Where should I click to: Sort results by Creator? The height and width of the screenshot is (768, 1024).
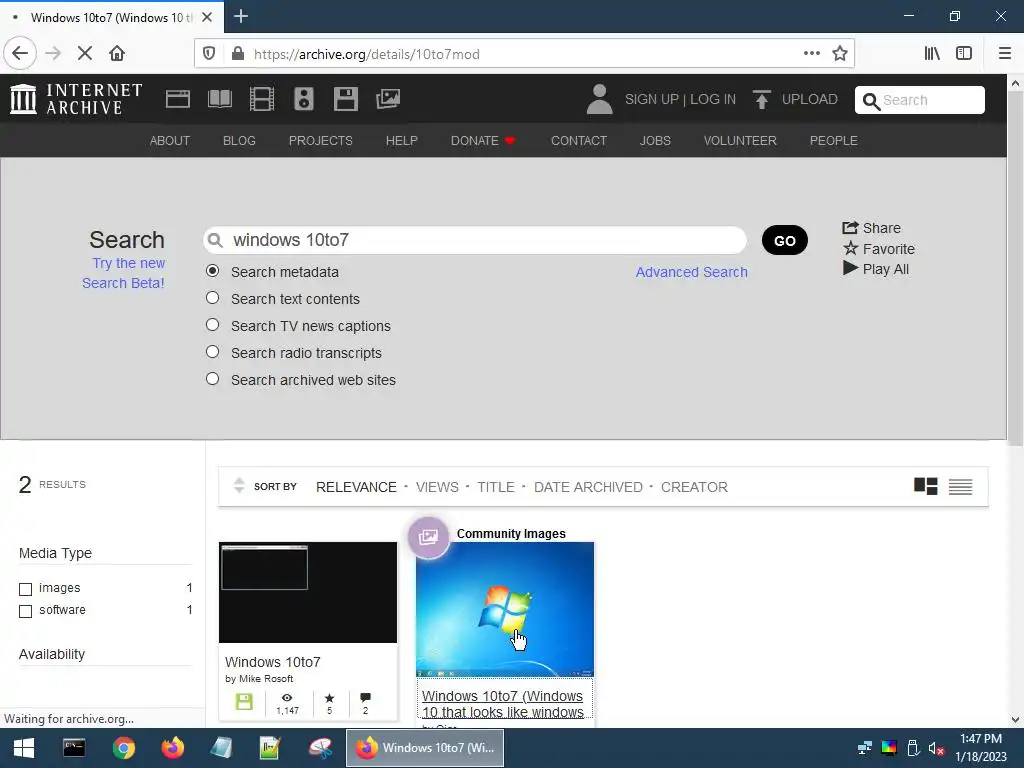click(x=694, y=487)
